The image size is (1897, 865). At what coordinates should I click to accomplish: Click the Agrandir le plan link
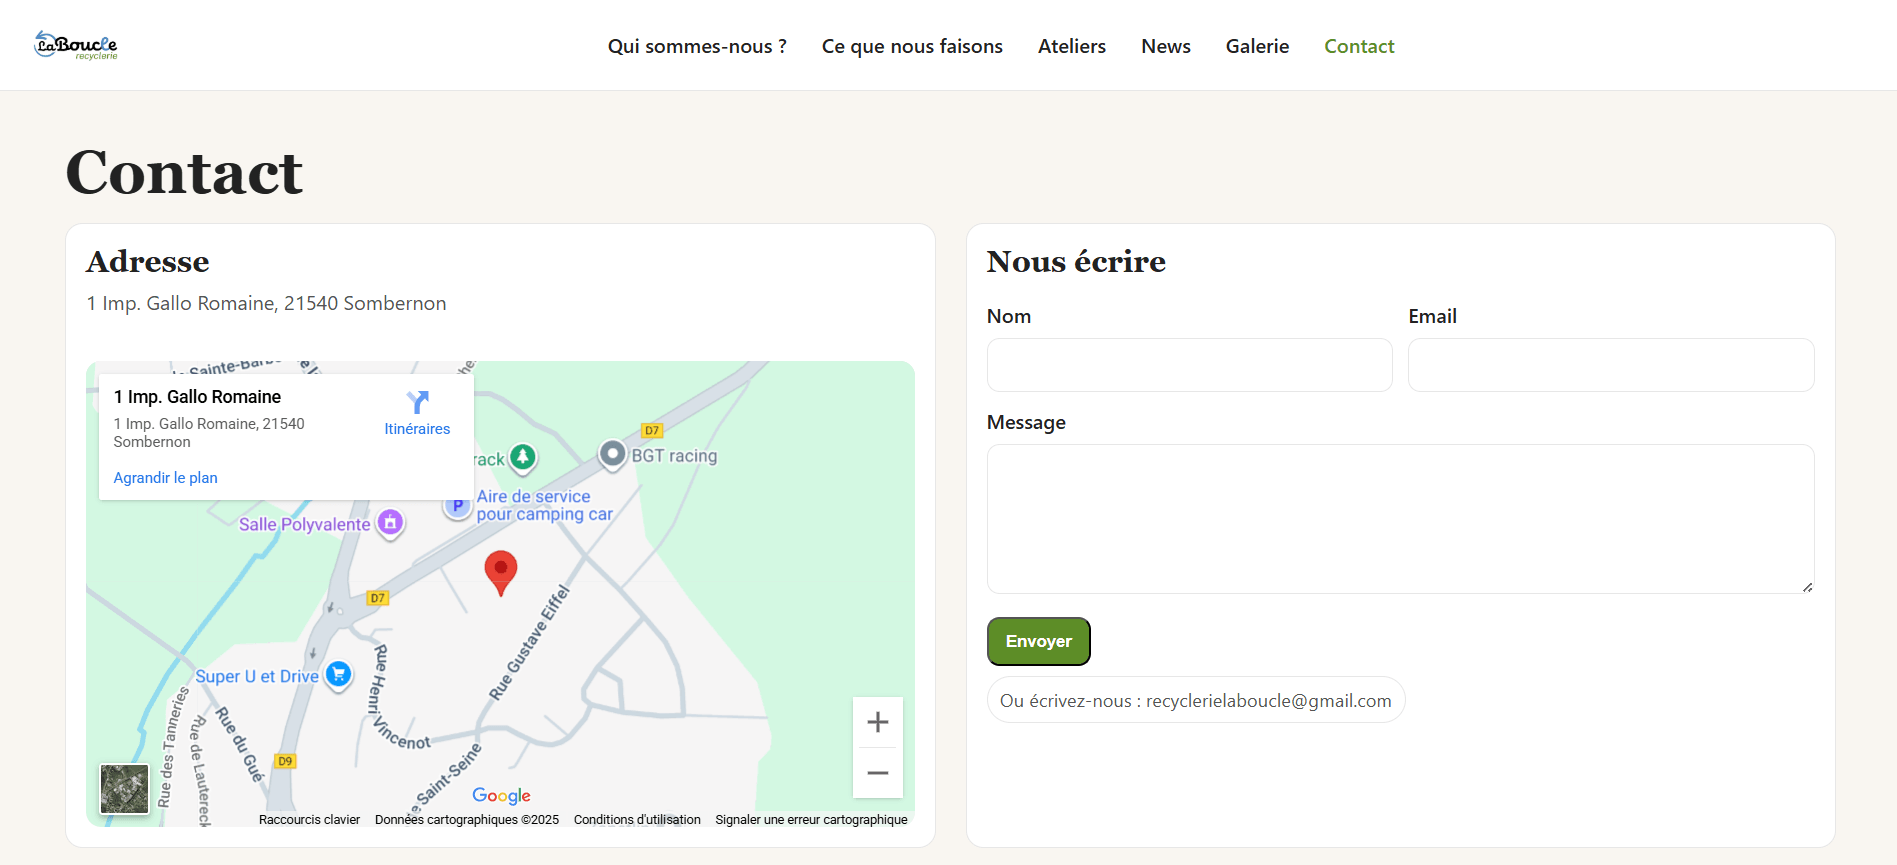165,478
